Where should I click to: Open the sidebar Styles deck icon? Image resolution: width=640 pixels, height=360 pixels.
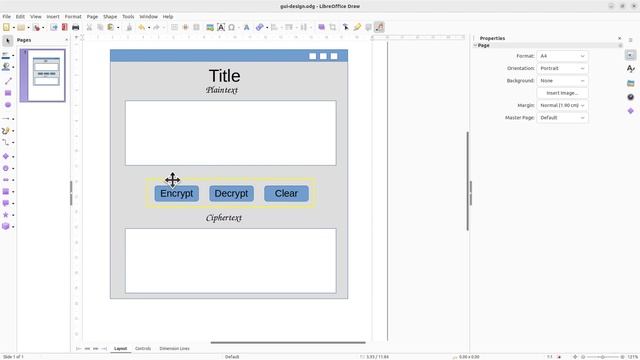click(630, 69)
